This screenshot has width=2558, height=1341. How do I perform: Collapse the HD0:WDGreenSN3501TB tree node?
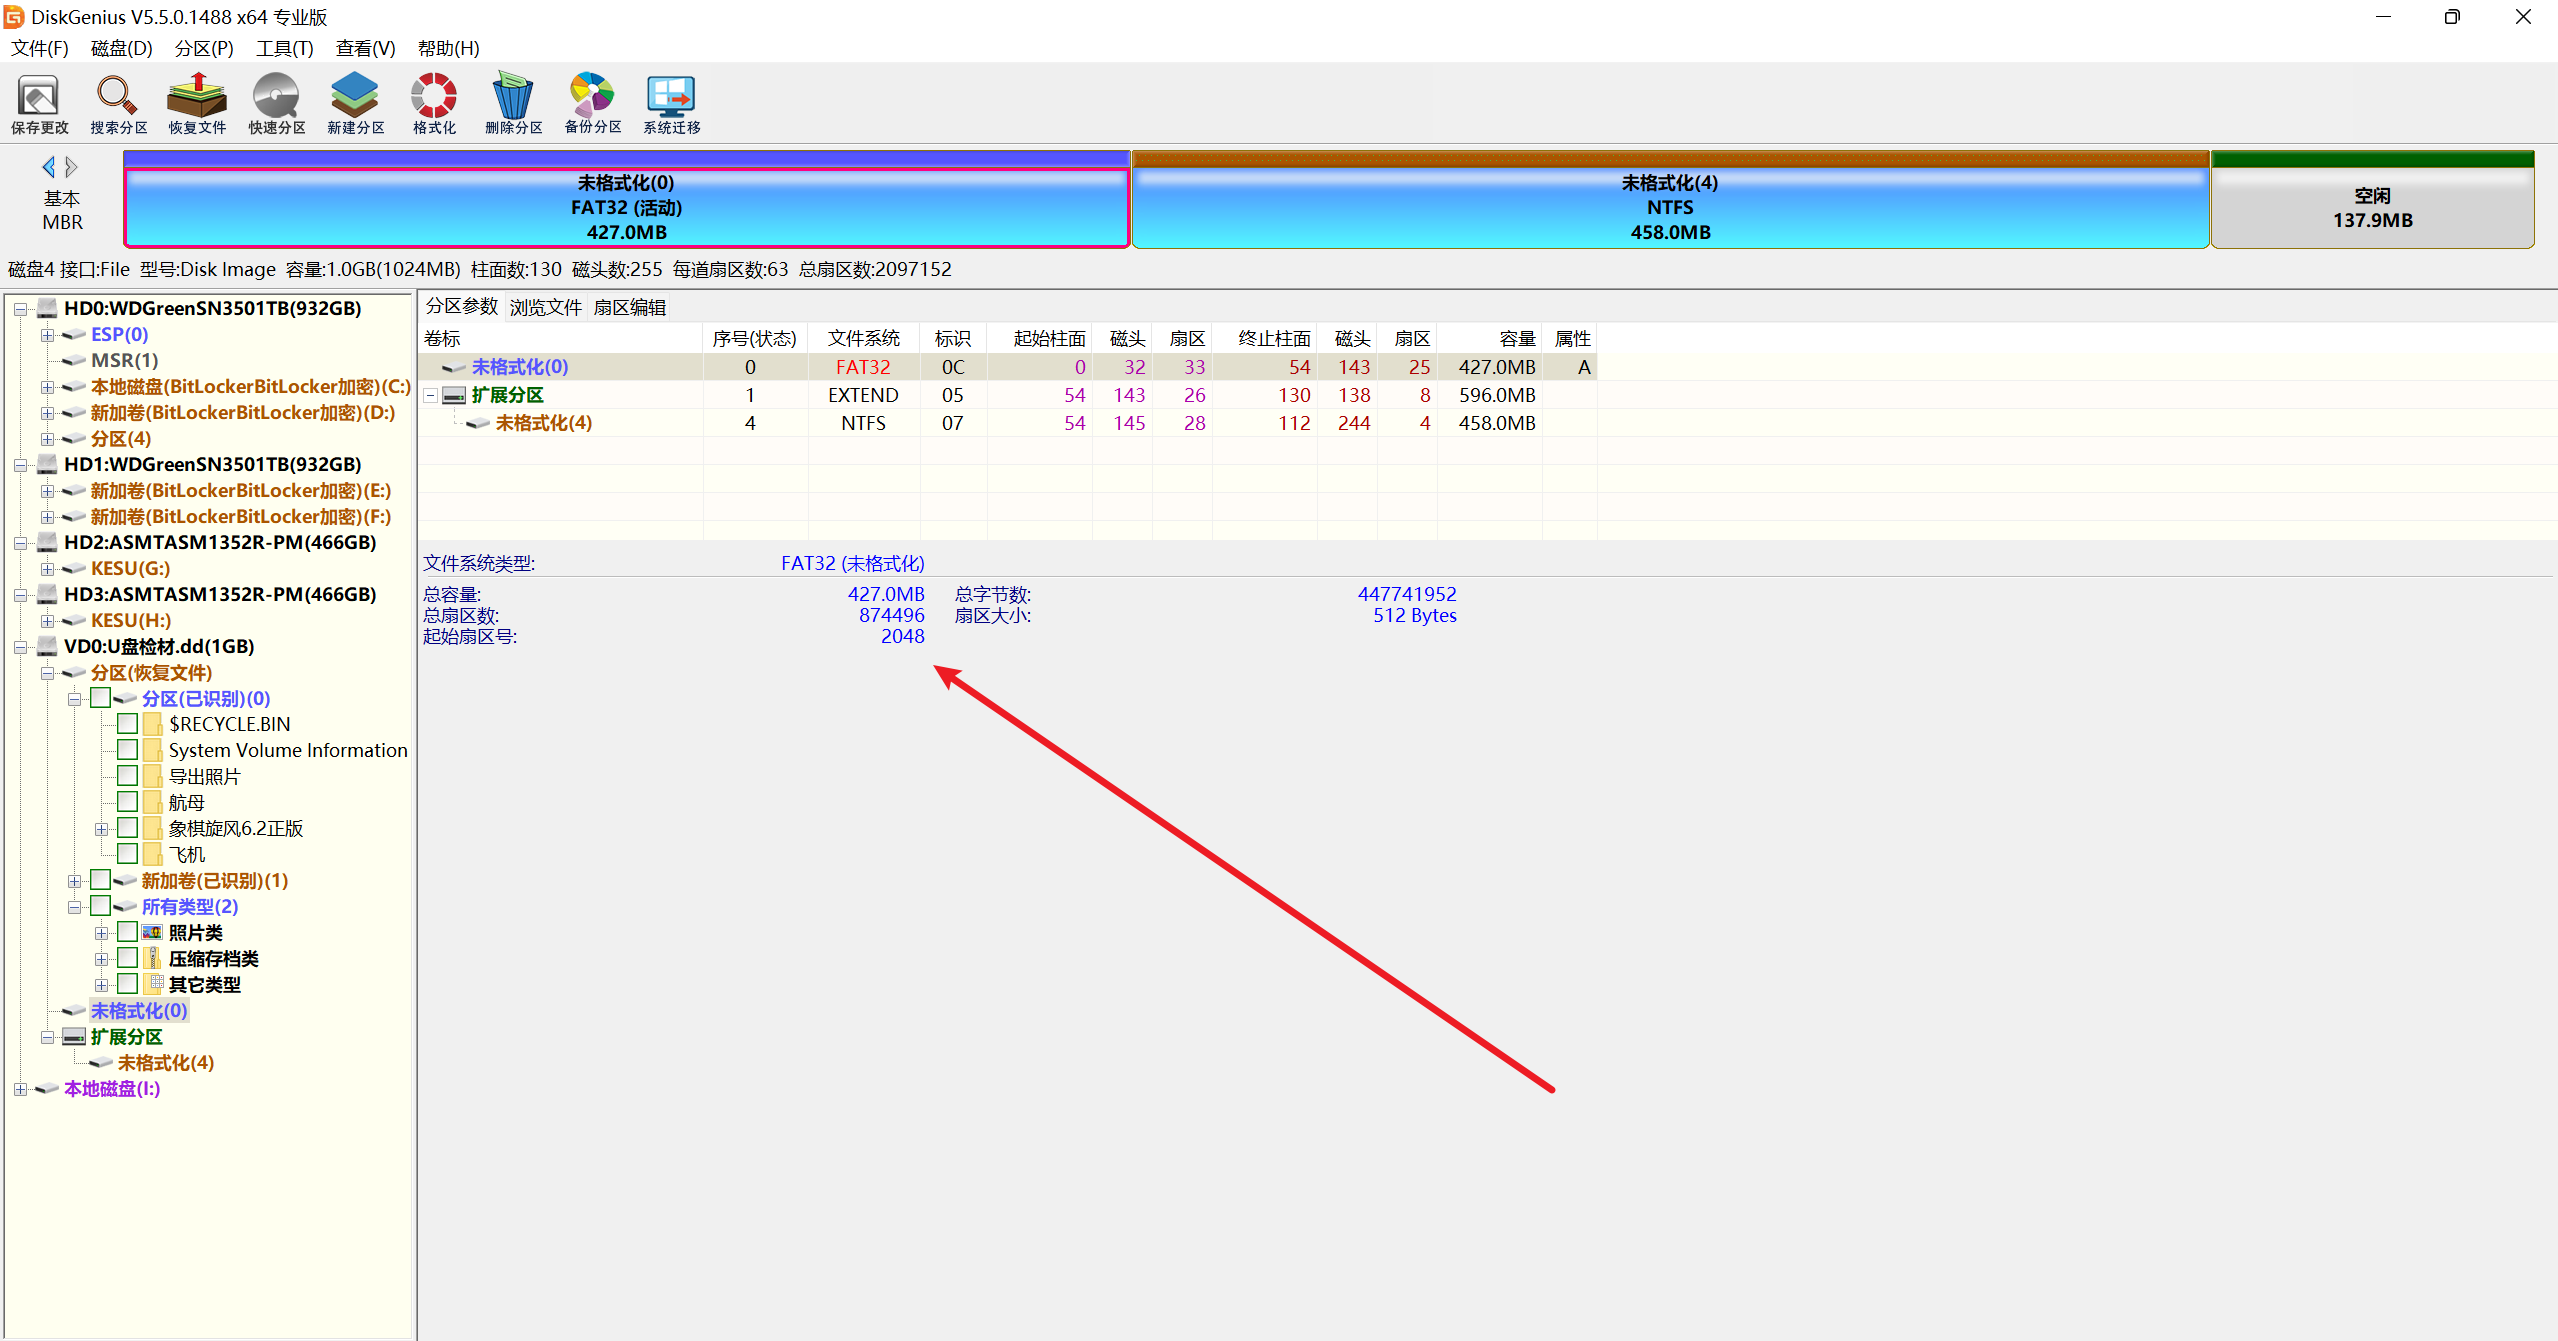(20, 309)
